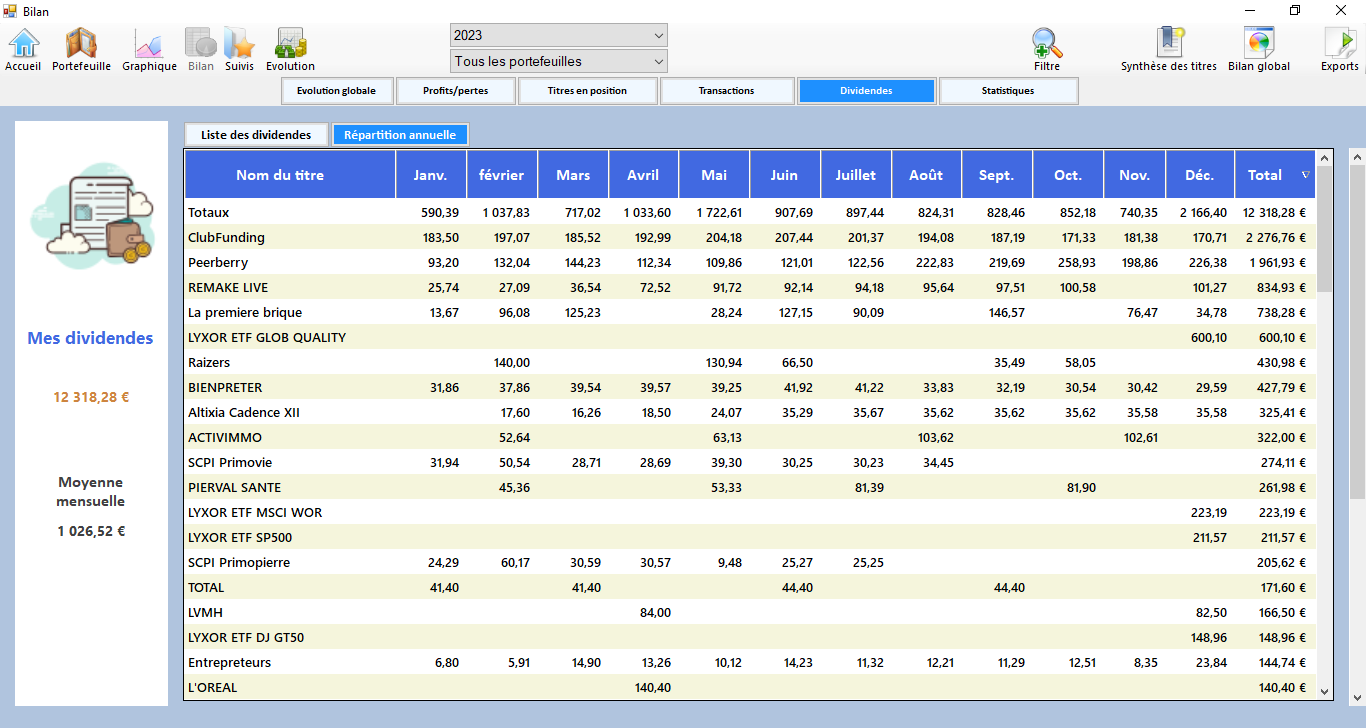Select the Peerberry row name

point(218,262)
